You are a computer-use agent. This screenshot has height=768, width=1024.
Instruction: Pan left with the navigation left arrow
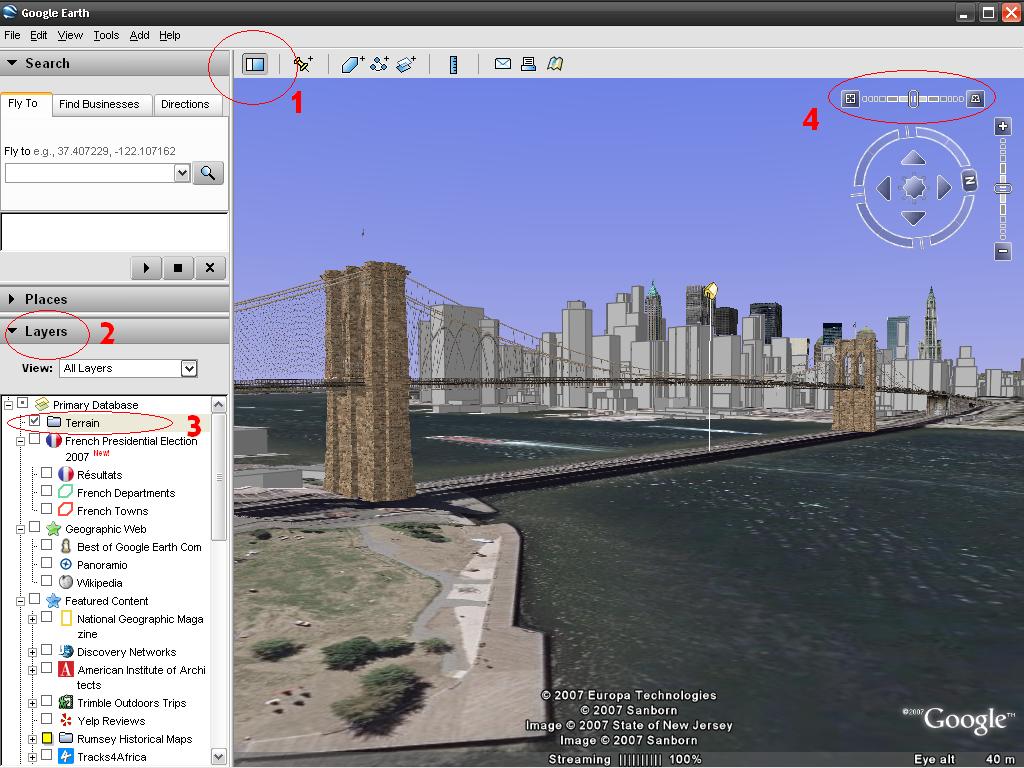pos(883,188)
